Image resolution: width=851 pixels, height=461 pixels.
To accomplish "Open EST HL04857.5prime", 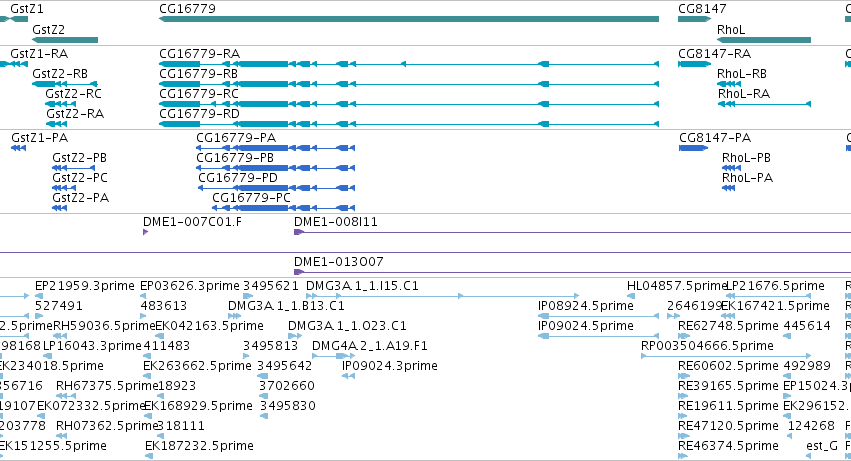I will 677,286.
